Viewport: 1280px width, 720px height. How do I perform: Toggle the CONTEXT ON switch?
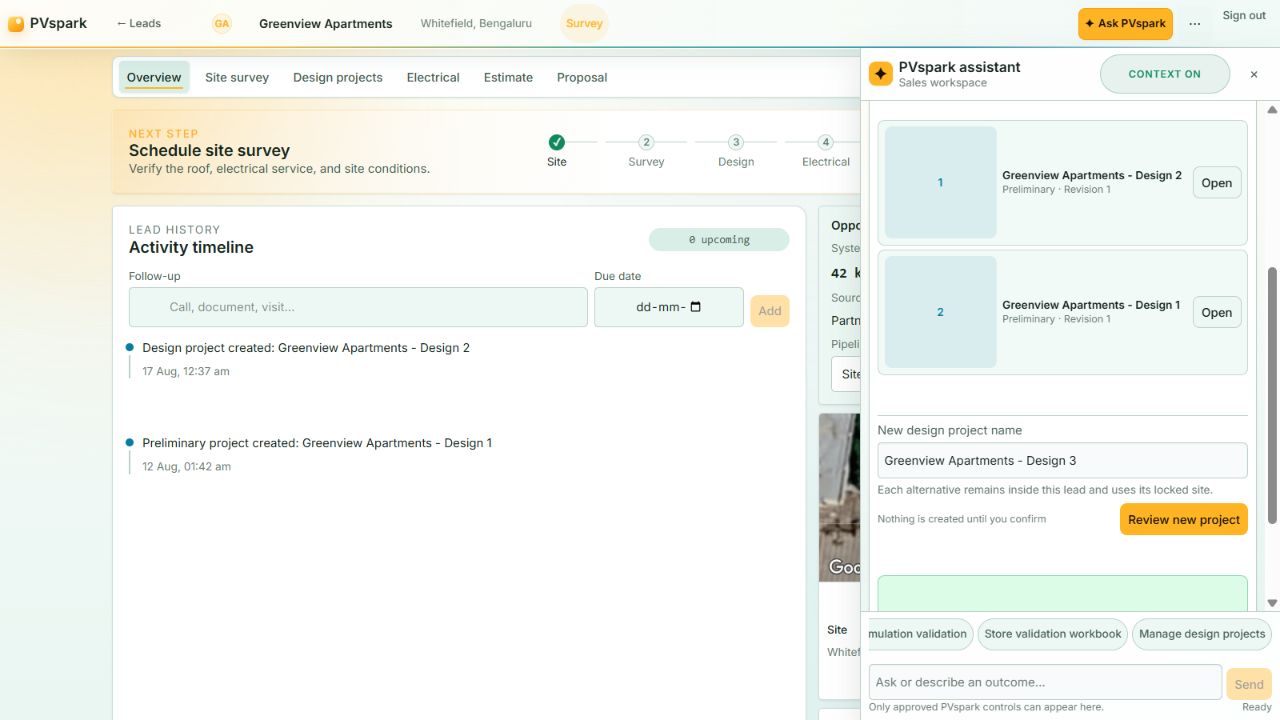1165,74
